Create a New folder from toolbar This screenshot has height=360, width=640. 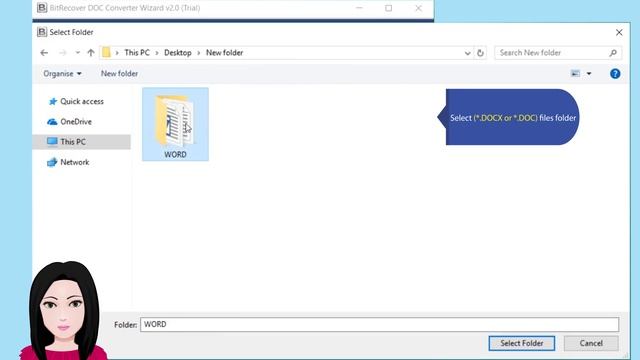click(119, 73)
